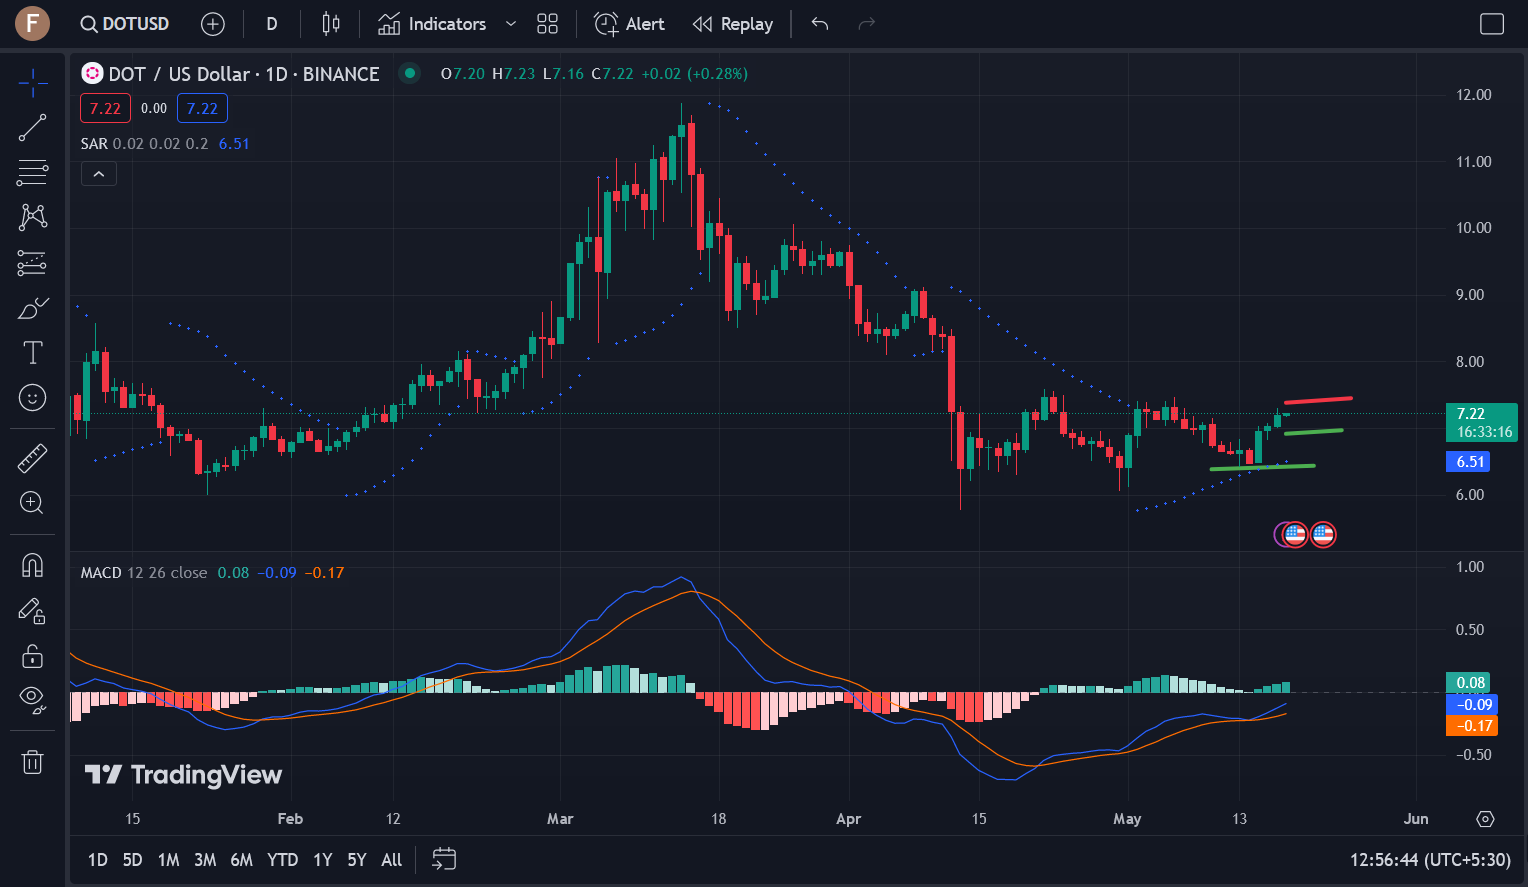
Task: Expand the indicator templates dropdown arrow
Action: 511,24
